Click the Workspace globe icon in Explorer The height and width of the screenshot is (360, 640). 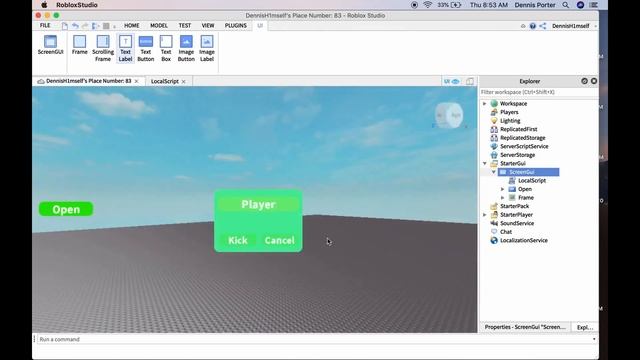(494, 104)
